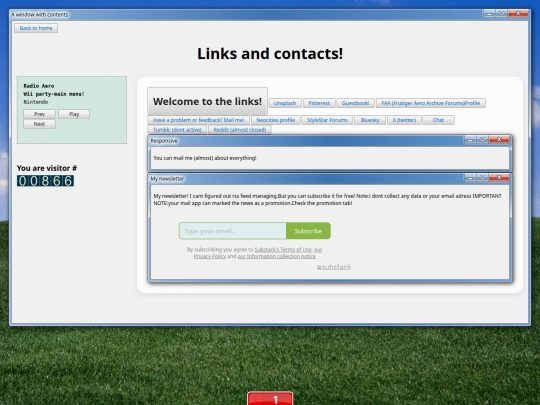Open Reddit (almost closed) link
540x405 pixels.
(x=240, y=129)
